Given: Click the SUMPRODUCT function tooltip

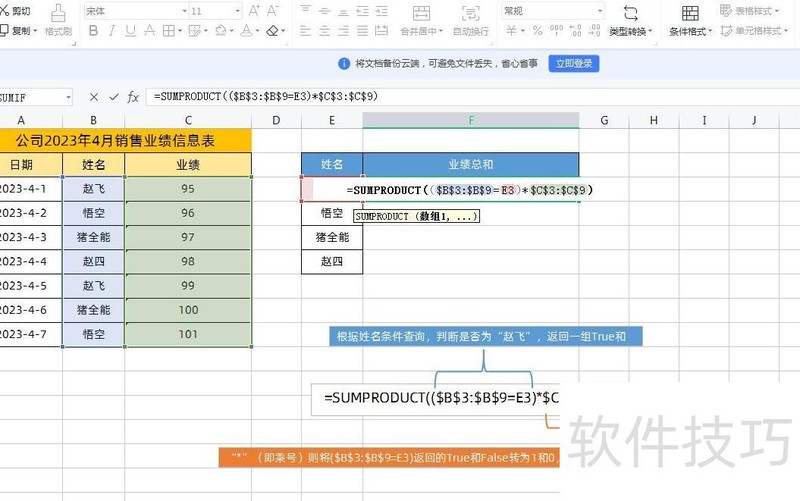Looking at the screenshot, I should tap(416, 216).
